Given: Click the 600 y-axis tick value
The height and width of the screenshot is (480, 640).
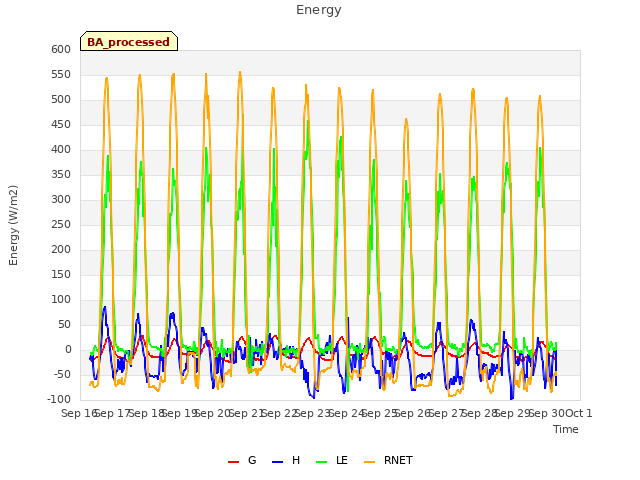Looking at the screenshot, I should tap(61, 49).
